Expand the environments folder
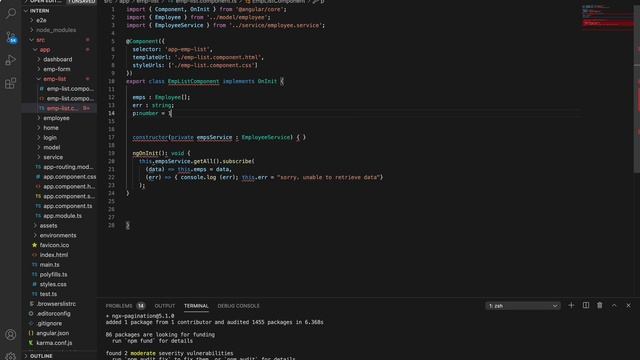The width and height of the screenshot is (640, 360). tap(58, 236)
